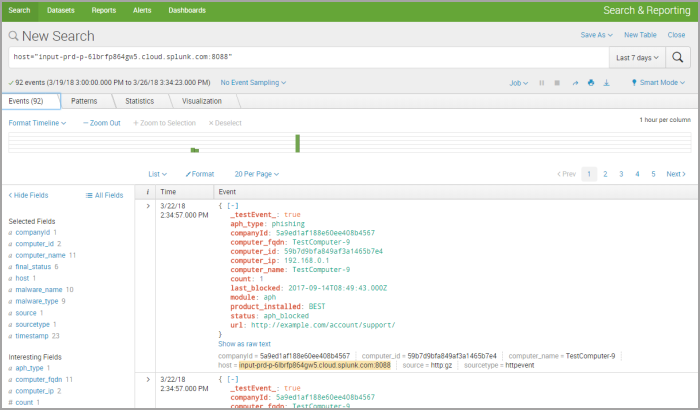Open Dashboards in top navigation

(x=186, y=10)
